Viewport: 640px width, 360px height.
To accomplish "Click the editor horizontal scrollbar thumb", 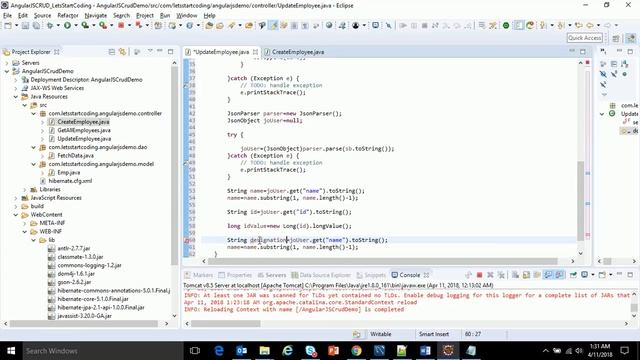I will (382, 261).
